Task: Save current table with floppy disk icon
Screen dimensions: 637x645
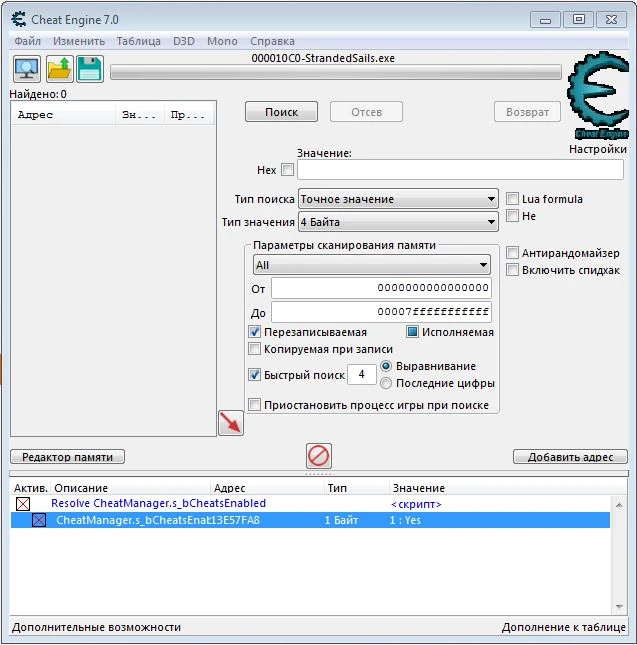Action: click(90, 69)
